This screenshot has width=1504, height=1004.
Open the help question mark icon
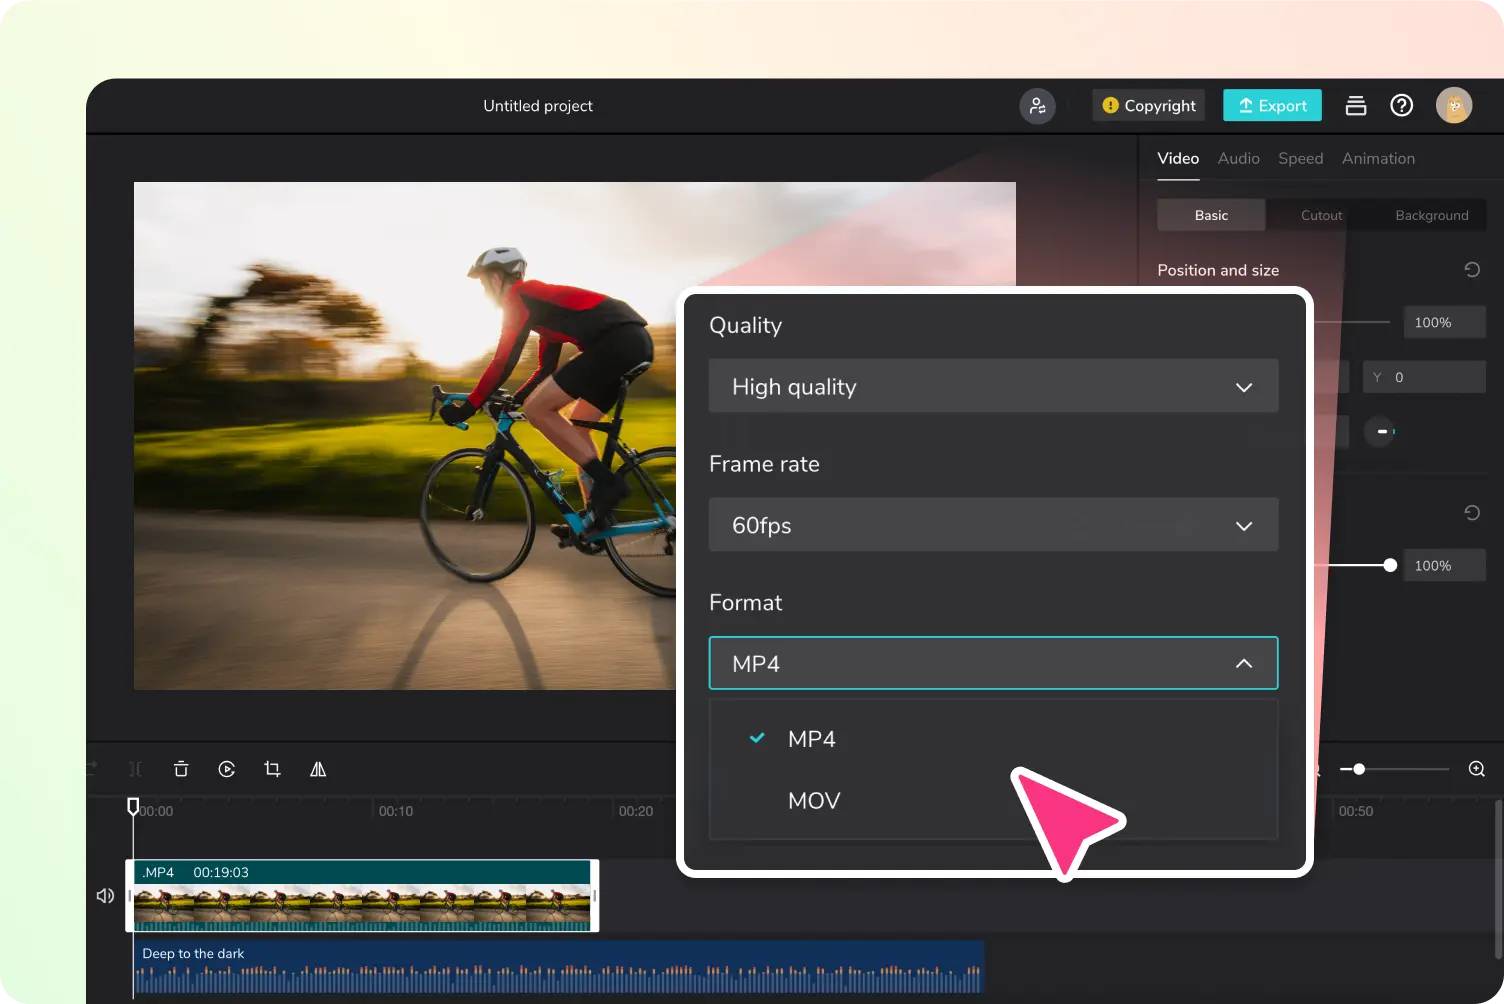1402,105
